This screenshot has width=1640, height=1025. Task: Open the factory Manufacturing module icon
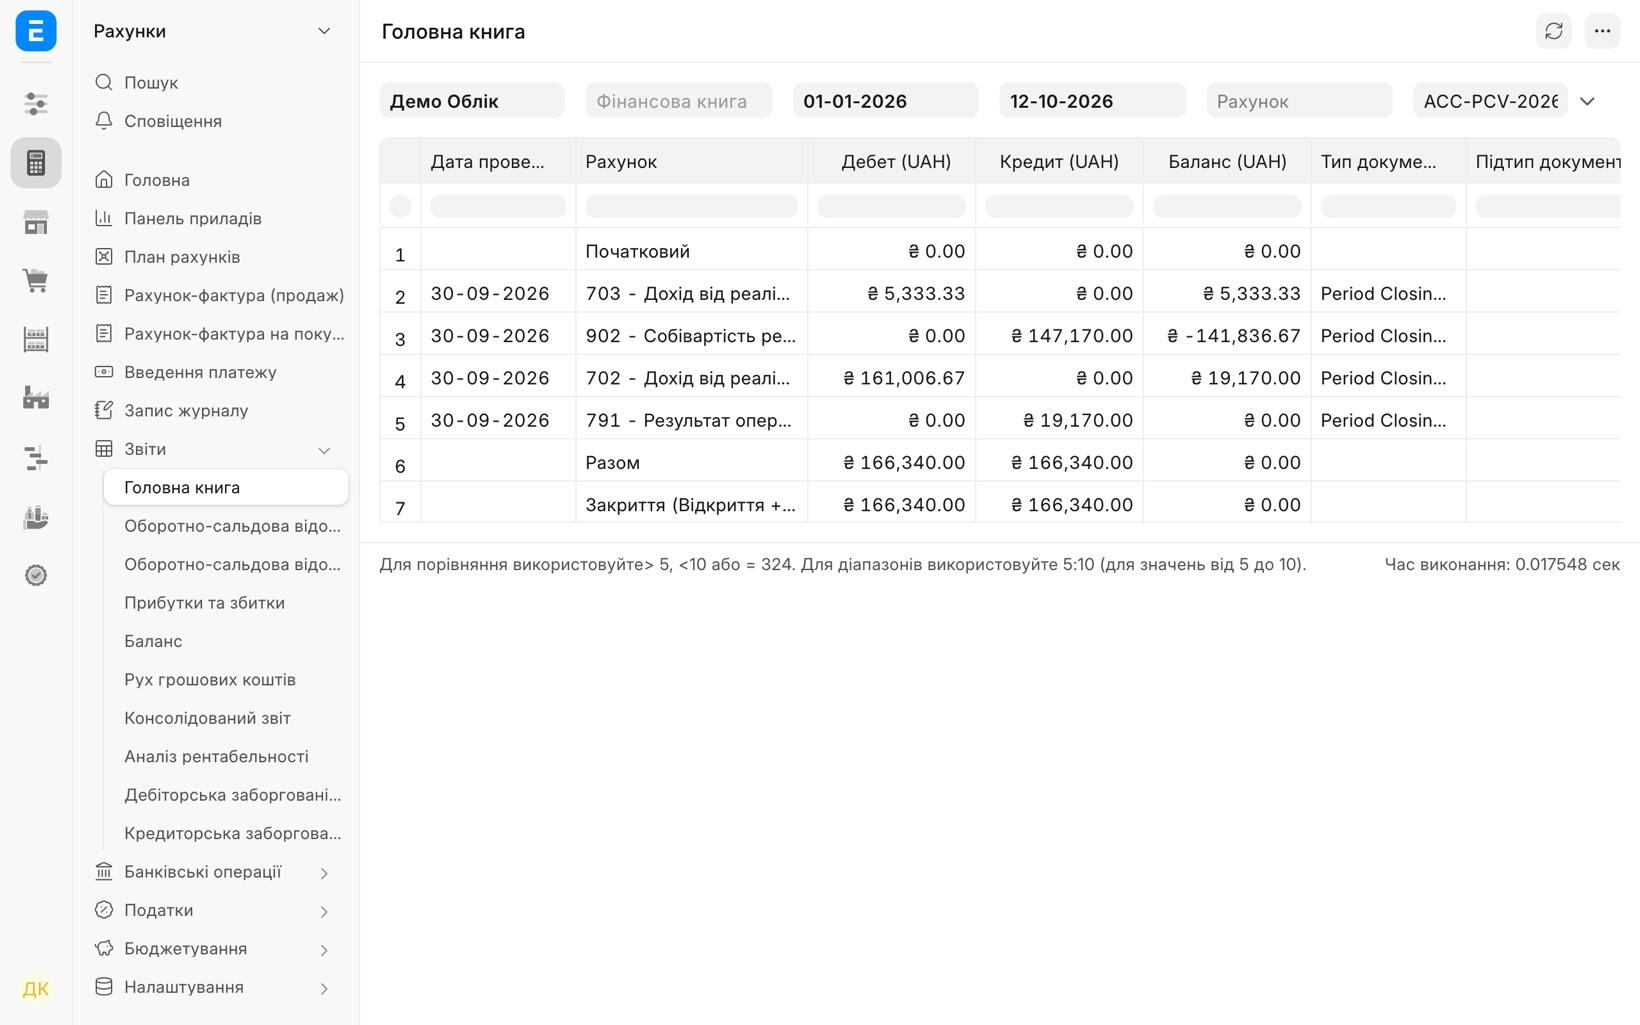pos(36,398)
